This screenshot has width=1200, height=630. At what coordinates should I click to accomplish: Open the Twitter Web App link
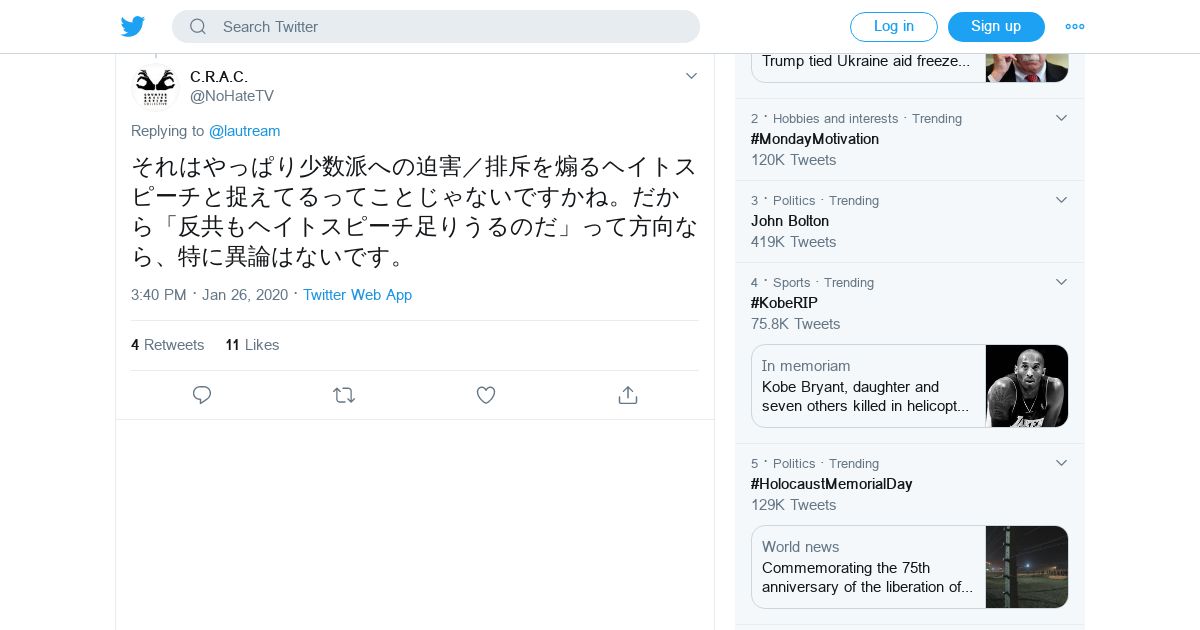[x=357, y=295]
